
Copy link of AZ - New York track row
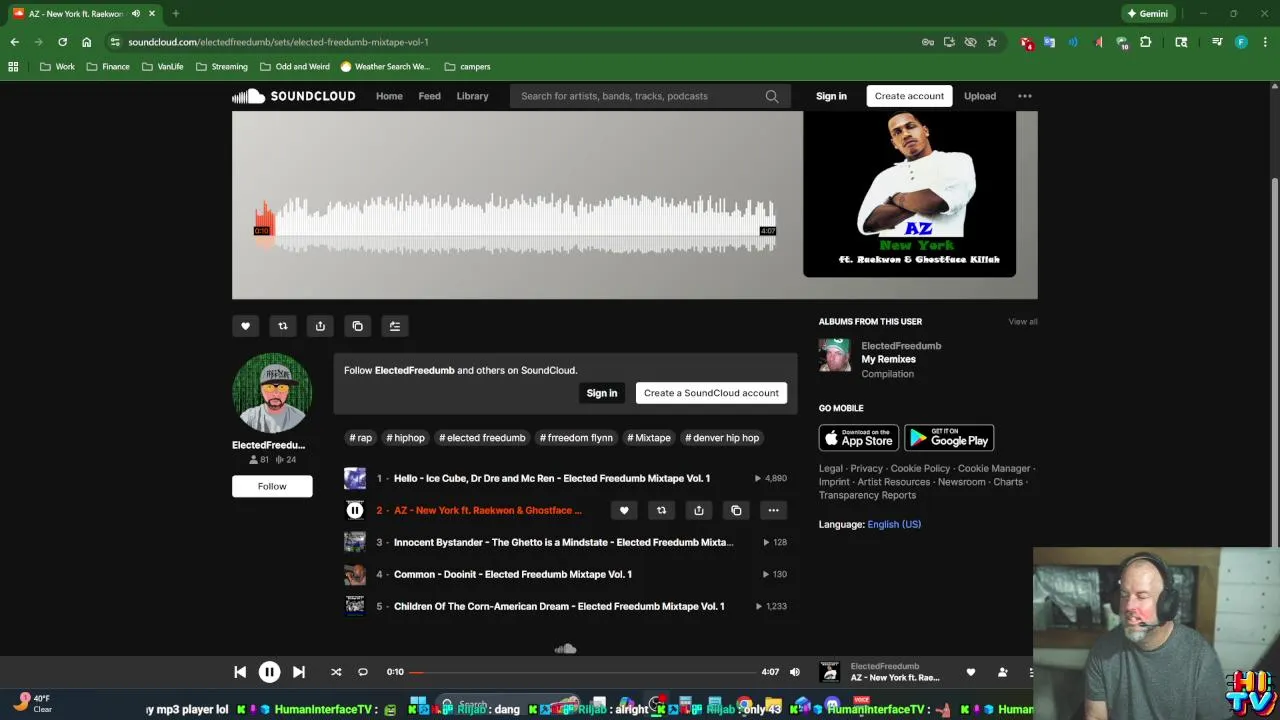click(736, 510)
